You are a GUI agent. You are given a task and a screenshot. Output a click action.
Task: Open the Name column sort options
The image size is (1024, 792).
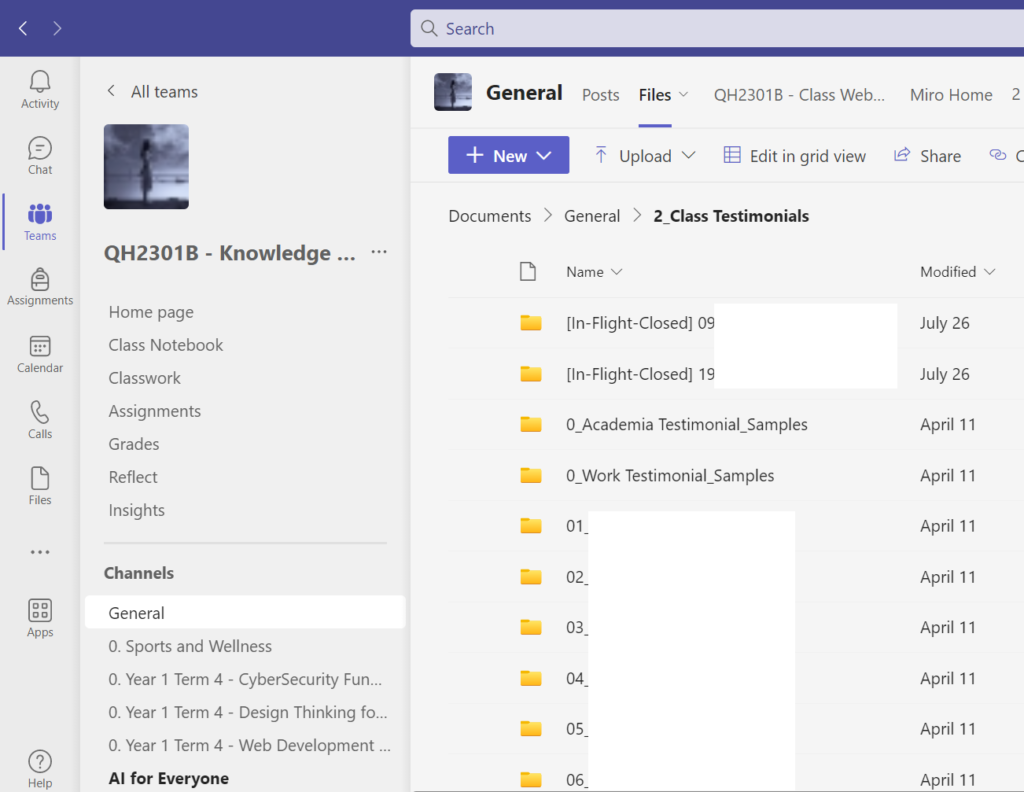594,272
